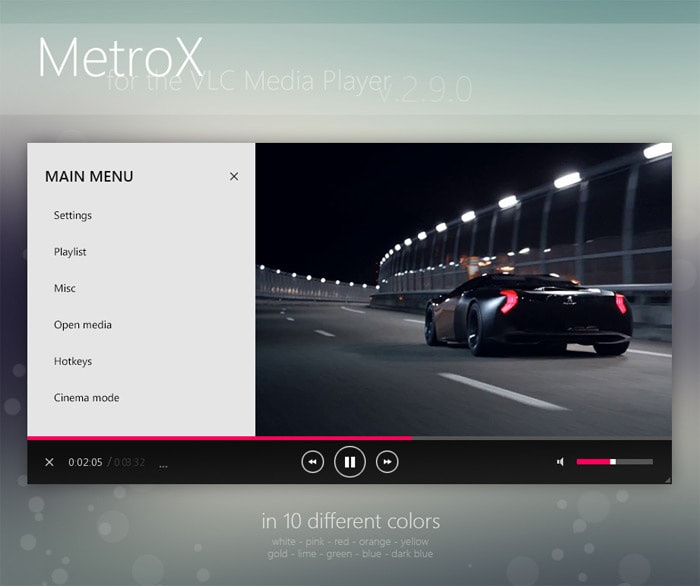Click the MAIN MENU heading
700x586 pixels.
[x=89, y=177]
